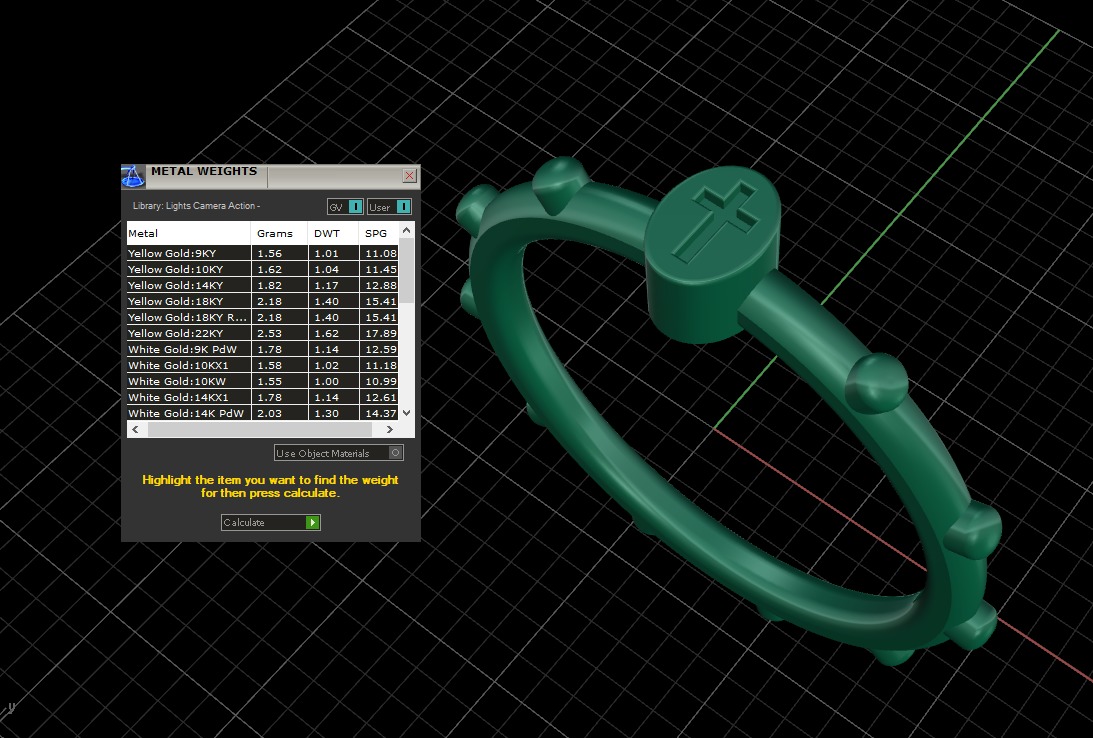The width and height of the screenshot is (1093, 738).
Task: Click the 1.01 DWT cell for 9KY
Action: tap(333, 253)
